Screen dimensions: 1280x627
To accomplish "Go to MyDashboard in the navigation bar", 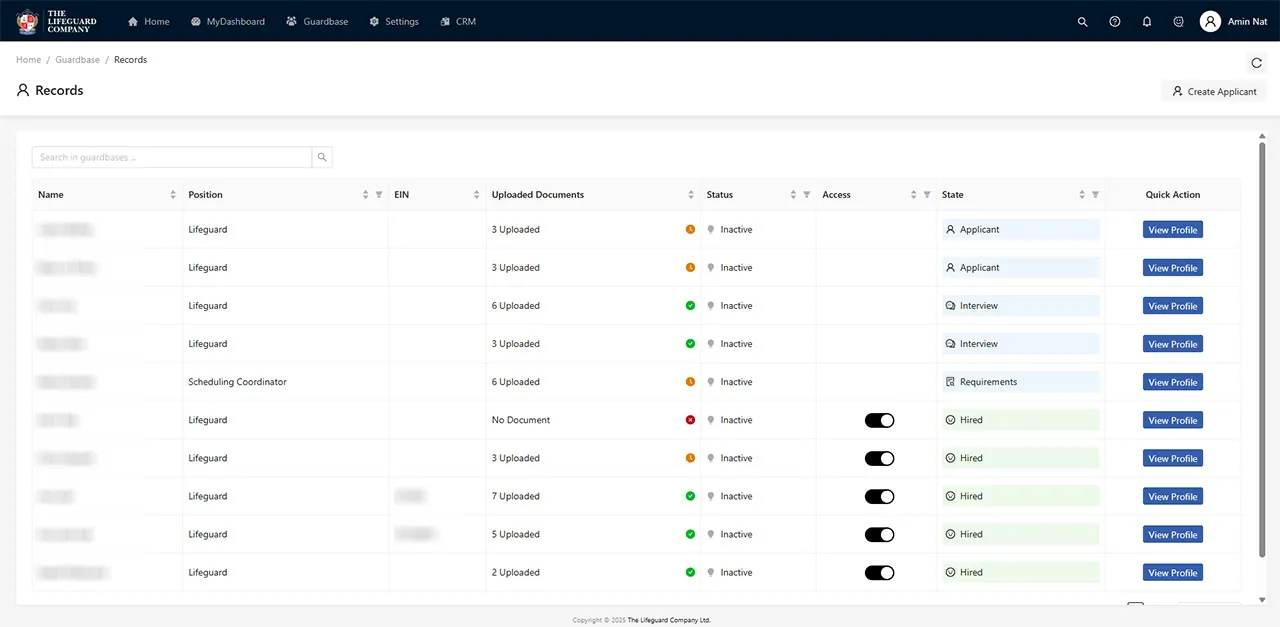I will click(x=227, y=21).
